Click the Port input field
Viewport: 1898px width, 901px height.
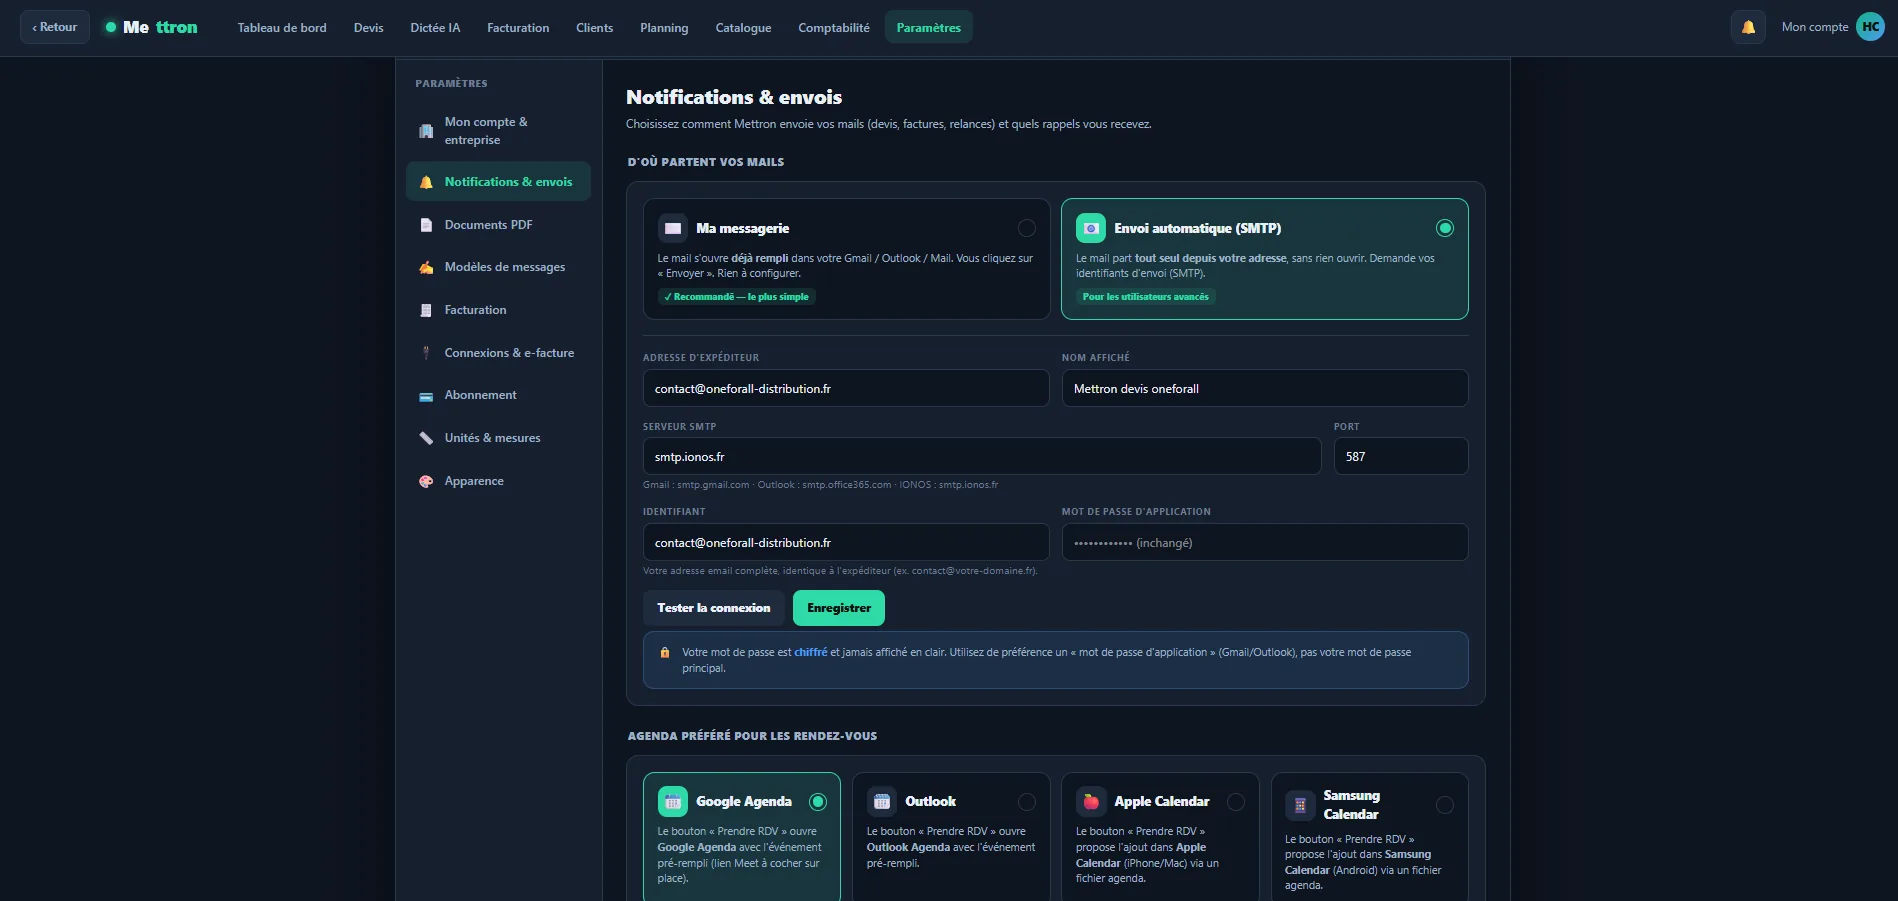[x=1401, y=456]
